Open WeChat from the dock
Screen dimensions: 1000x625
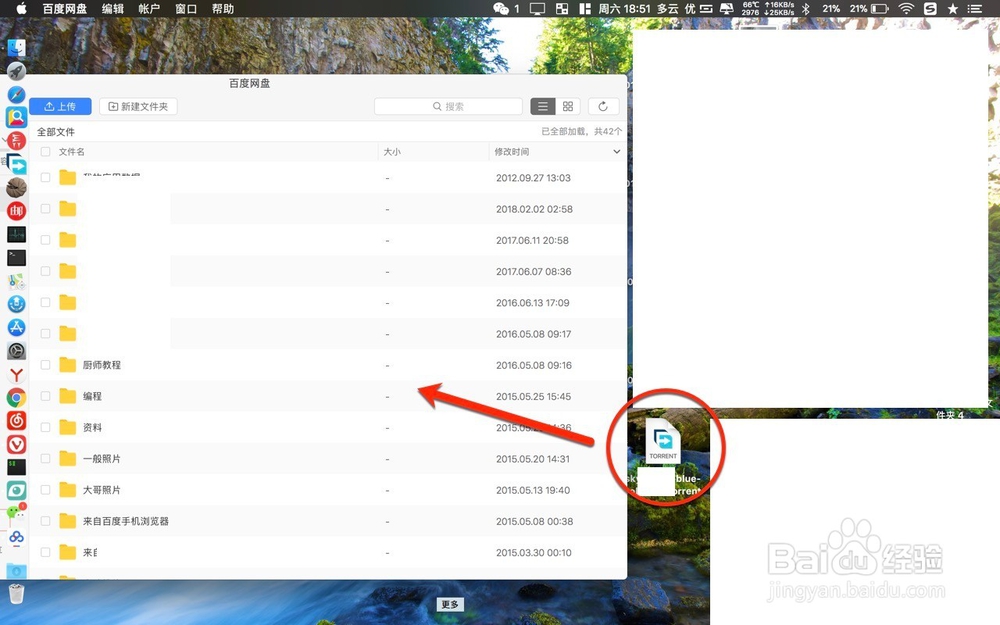tap(17, 513)
